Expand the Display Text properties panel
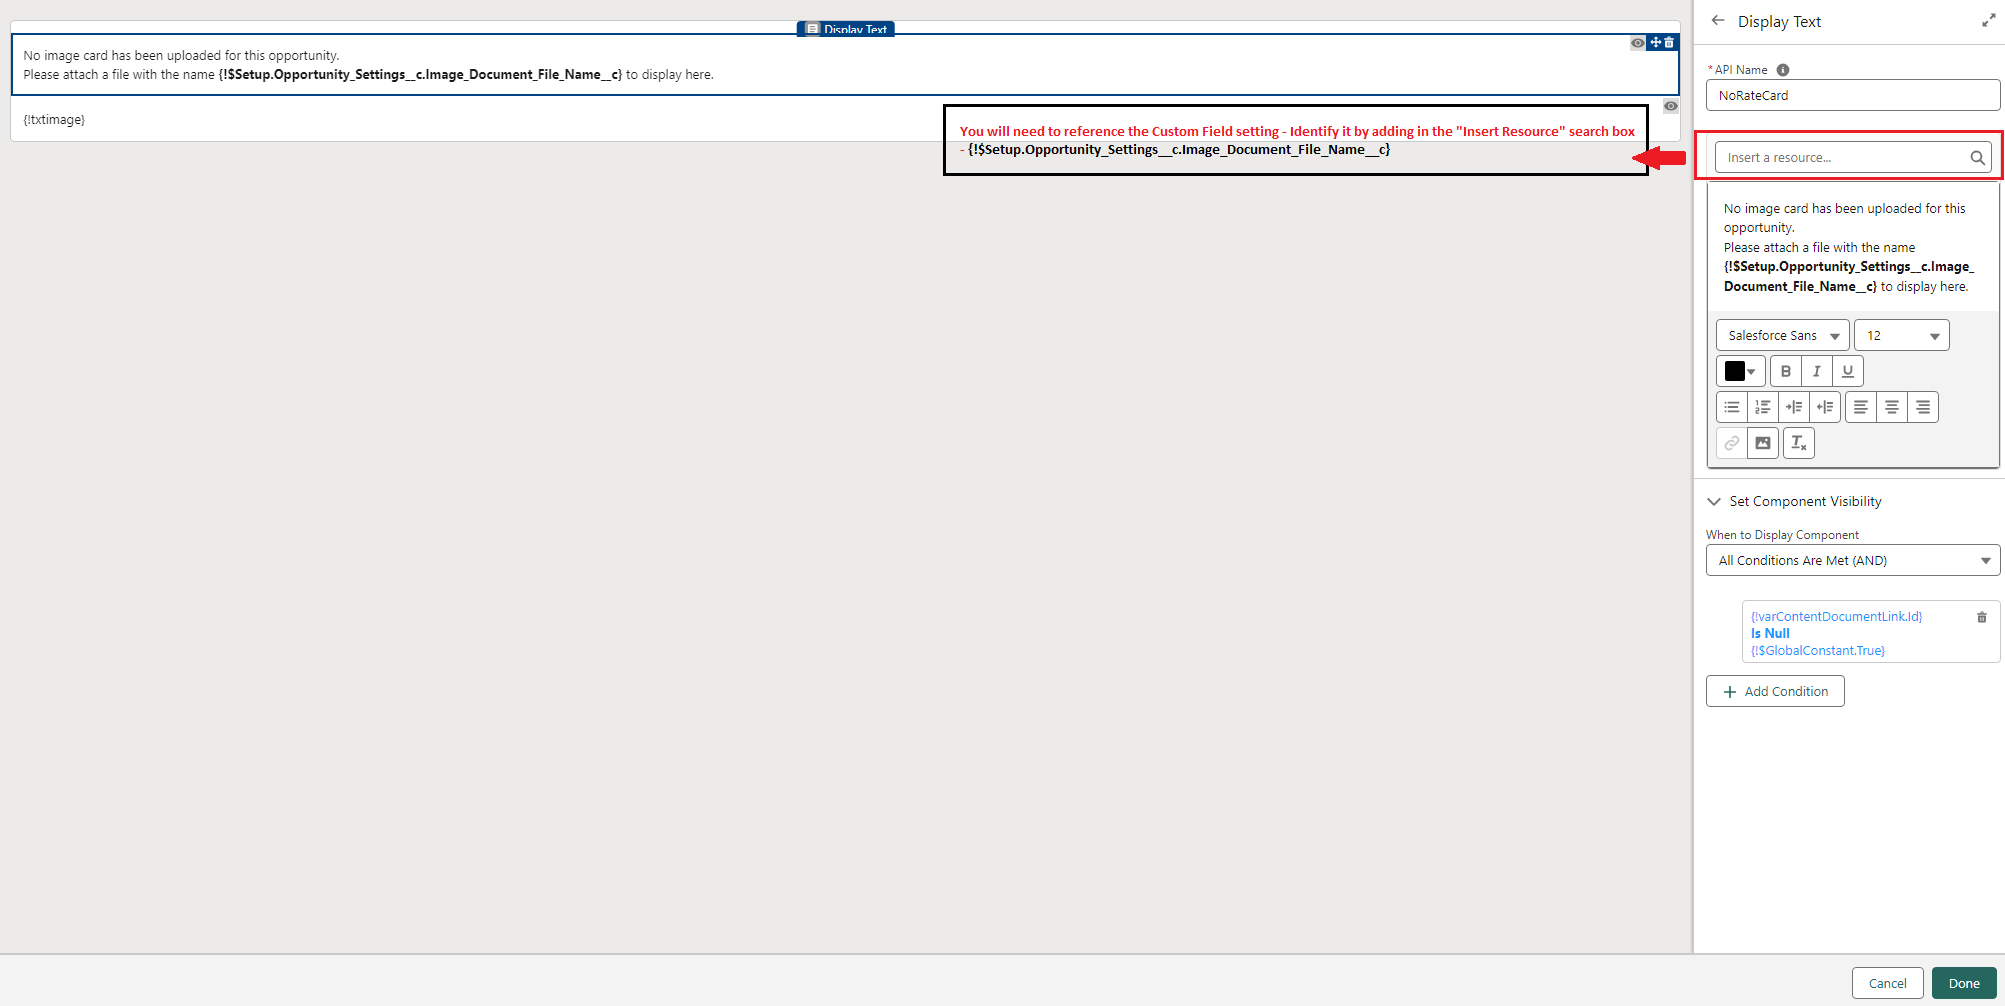The height and width of the screenshot is (1006, 2005). coord(1988,21)
